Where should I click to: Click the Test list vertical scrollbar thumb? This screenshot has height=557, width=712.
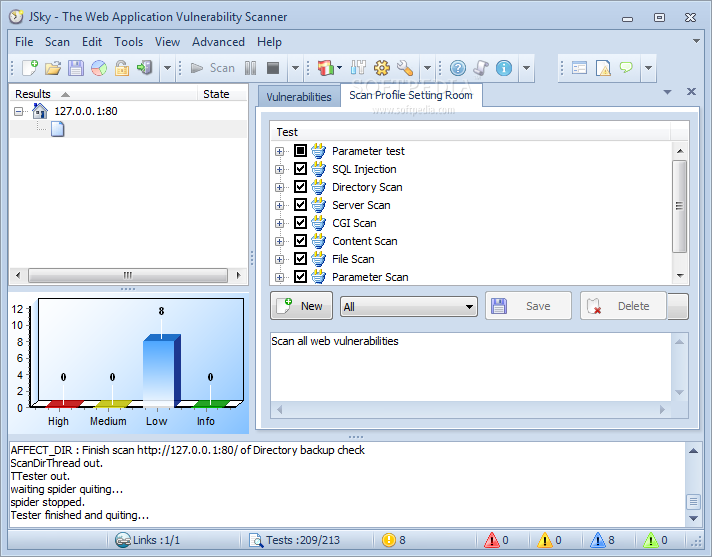pyautogui.click(x=679, y=206)
